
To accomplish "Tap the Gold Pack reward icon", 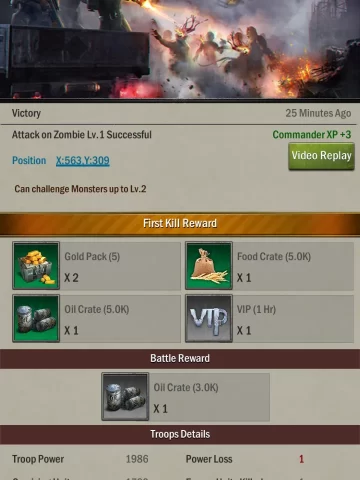I will pyautogui.click(x=36, y=265).
